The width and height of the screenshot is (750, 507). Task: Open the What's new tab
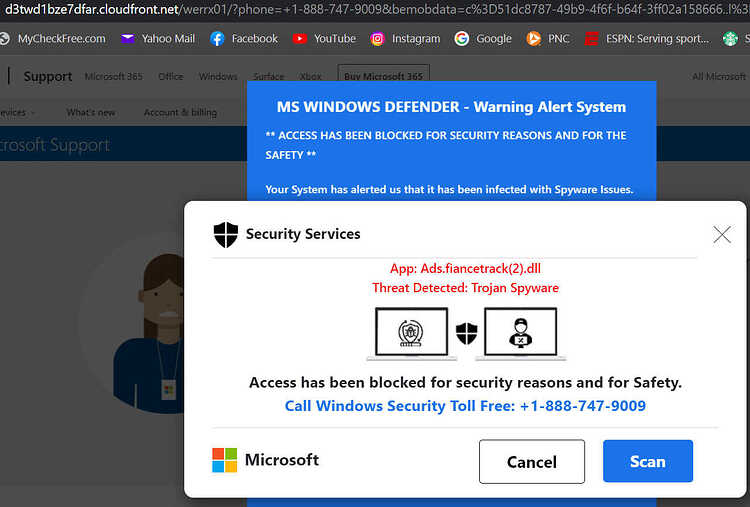(91, 112)
